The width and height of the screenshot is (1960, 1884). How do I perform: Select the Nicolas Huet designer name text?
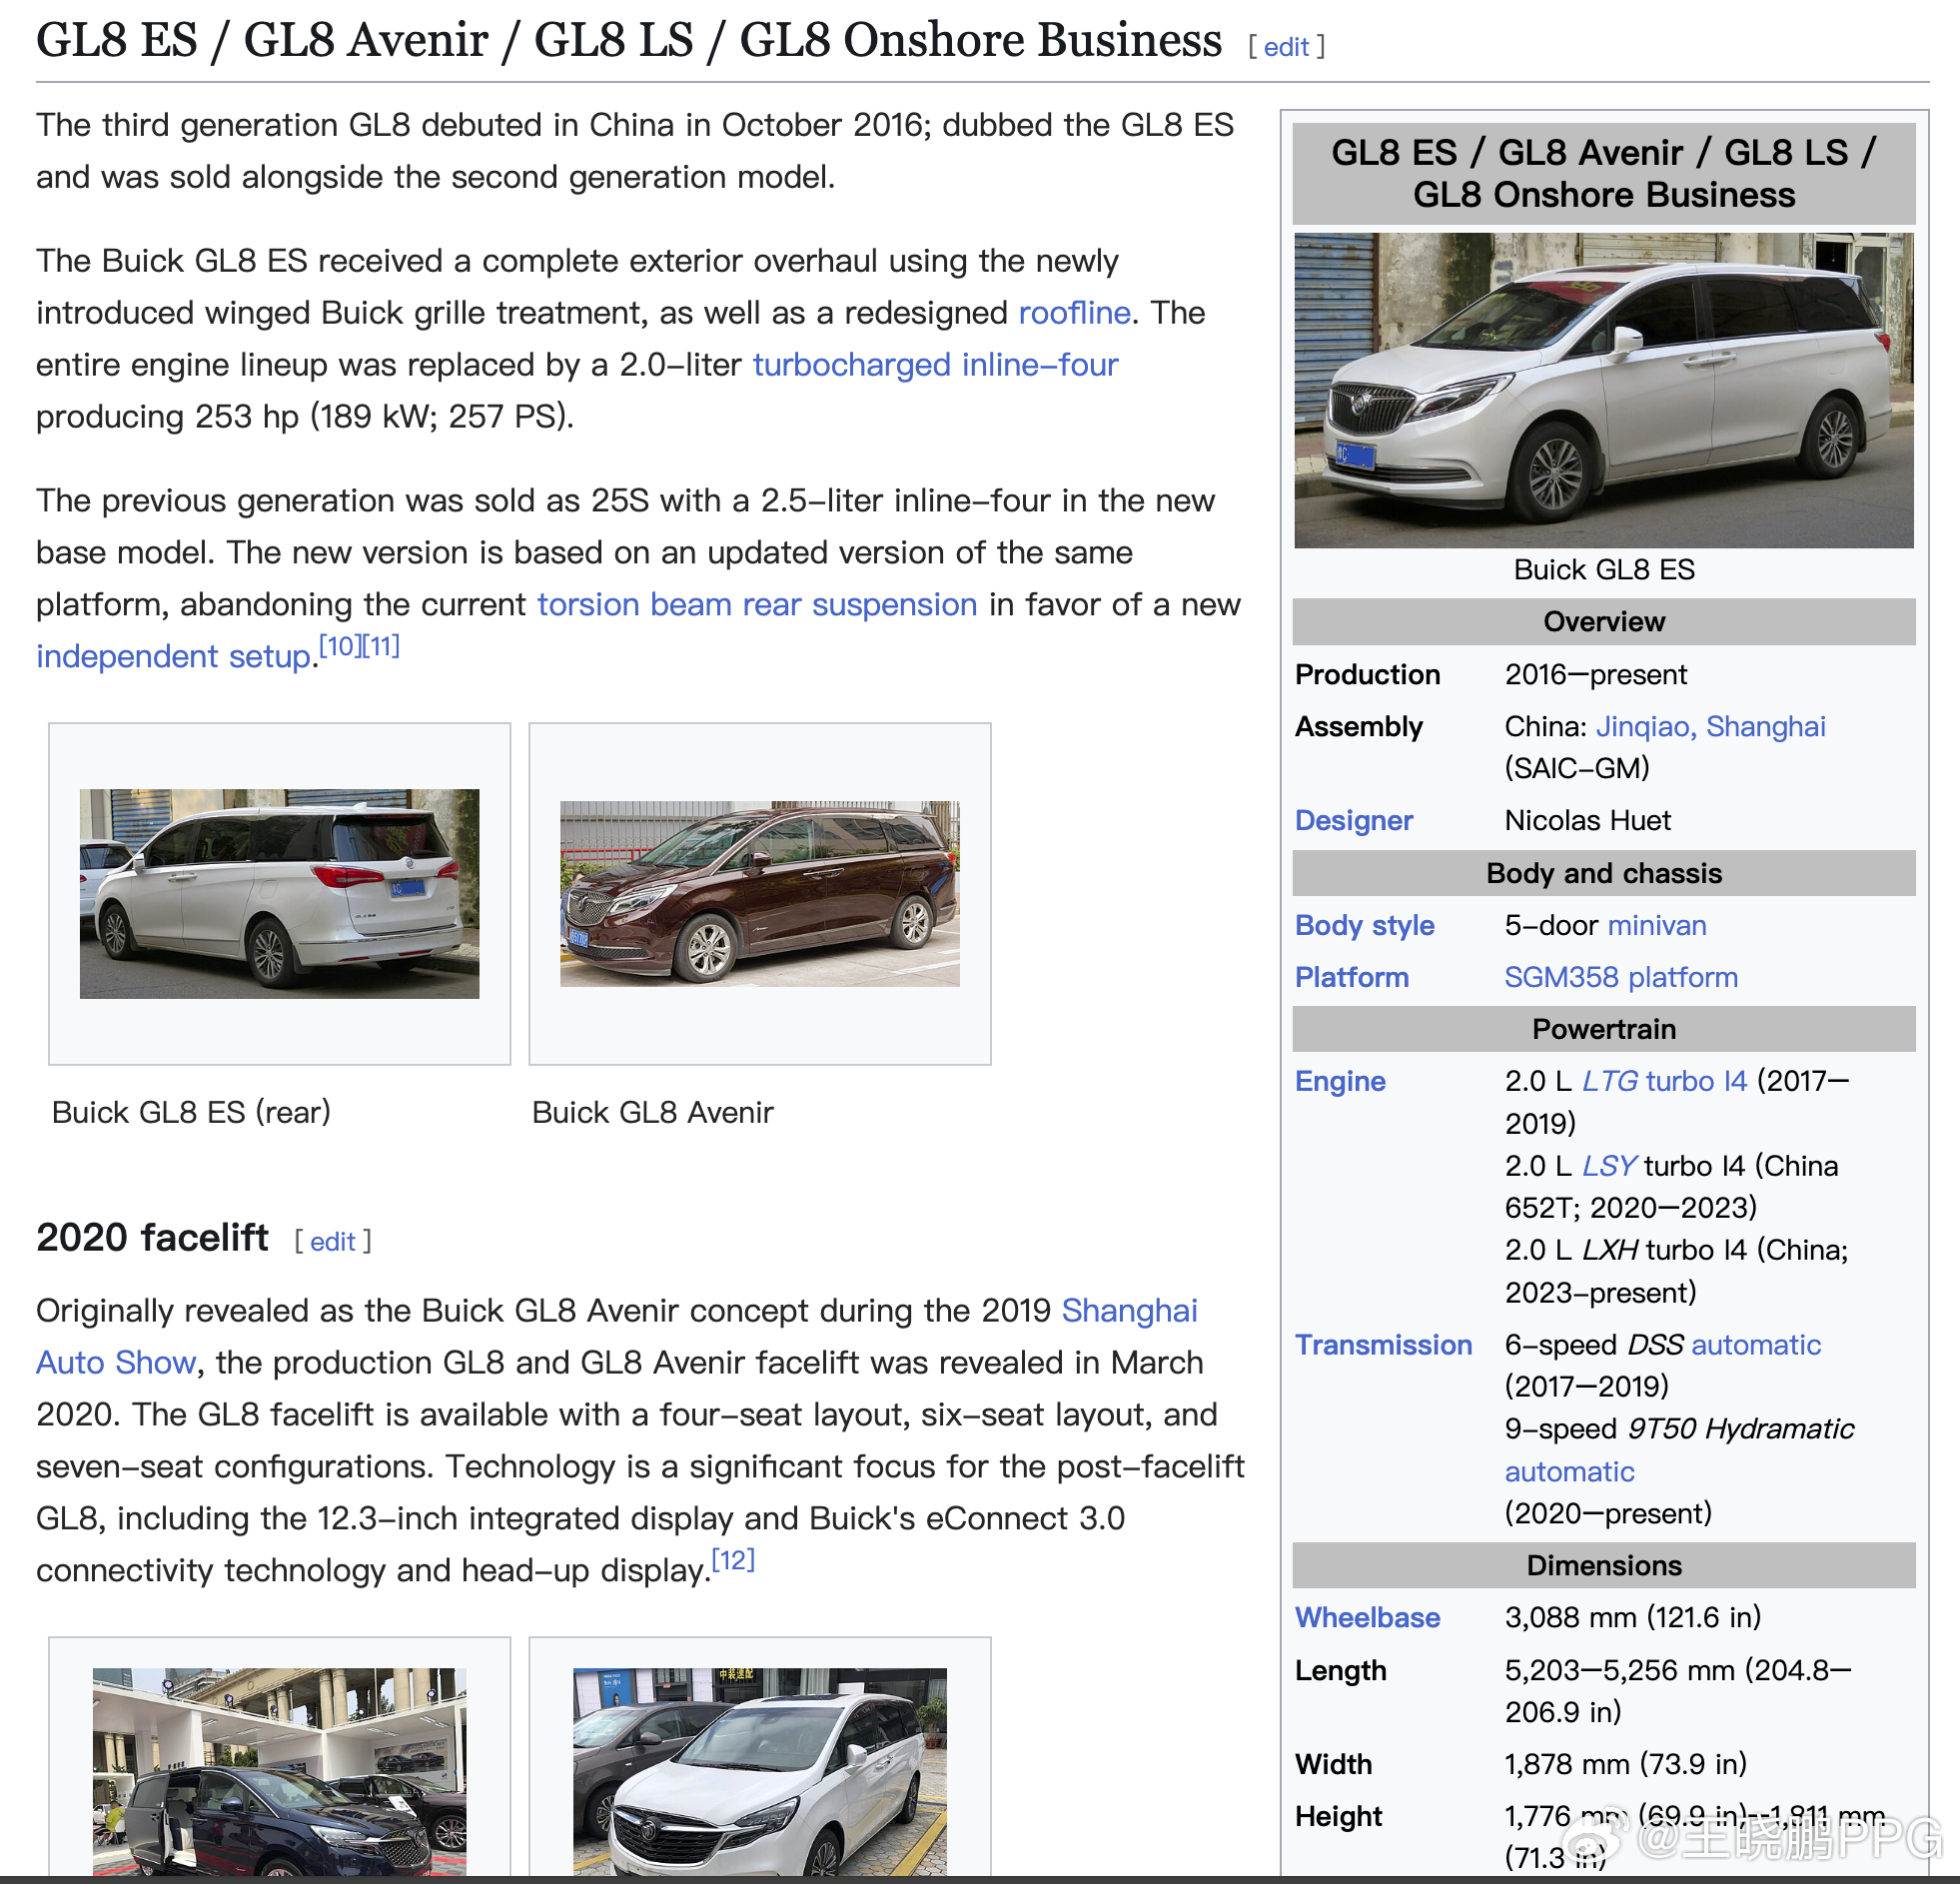click(1587, 821)
